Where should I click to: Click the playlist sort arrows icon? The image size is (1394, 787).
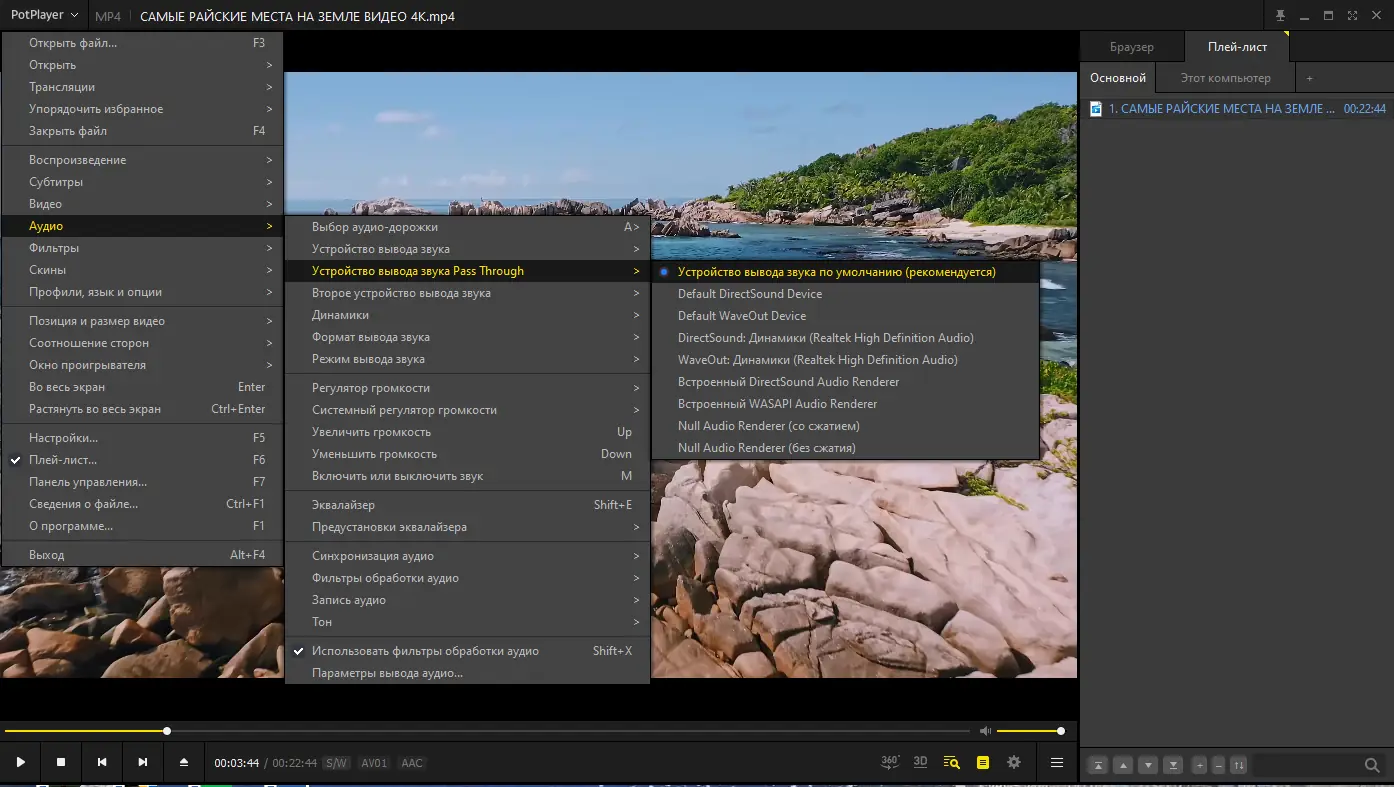[x=1239, y=765]
